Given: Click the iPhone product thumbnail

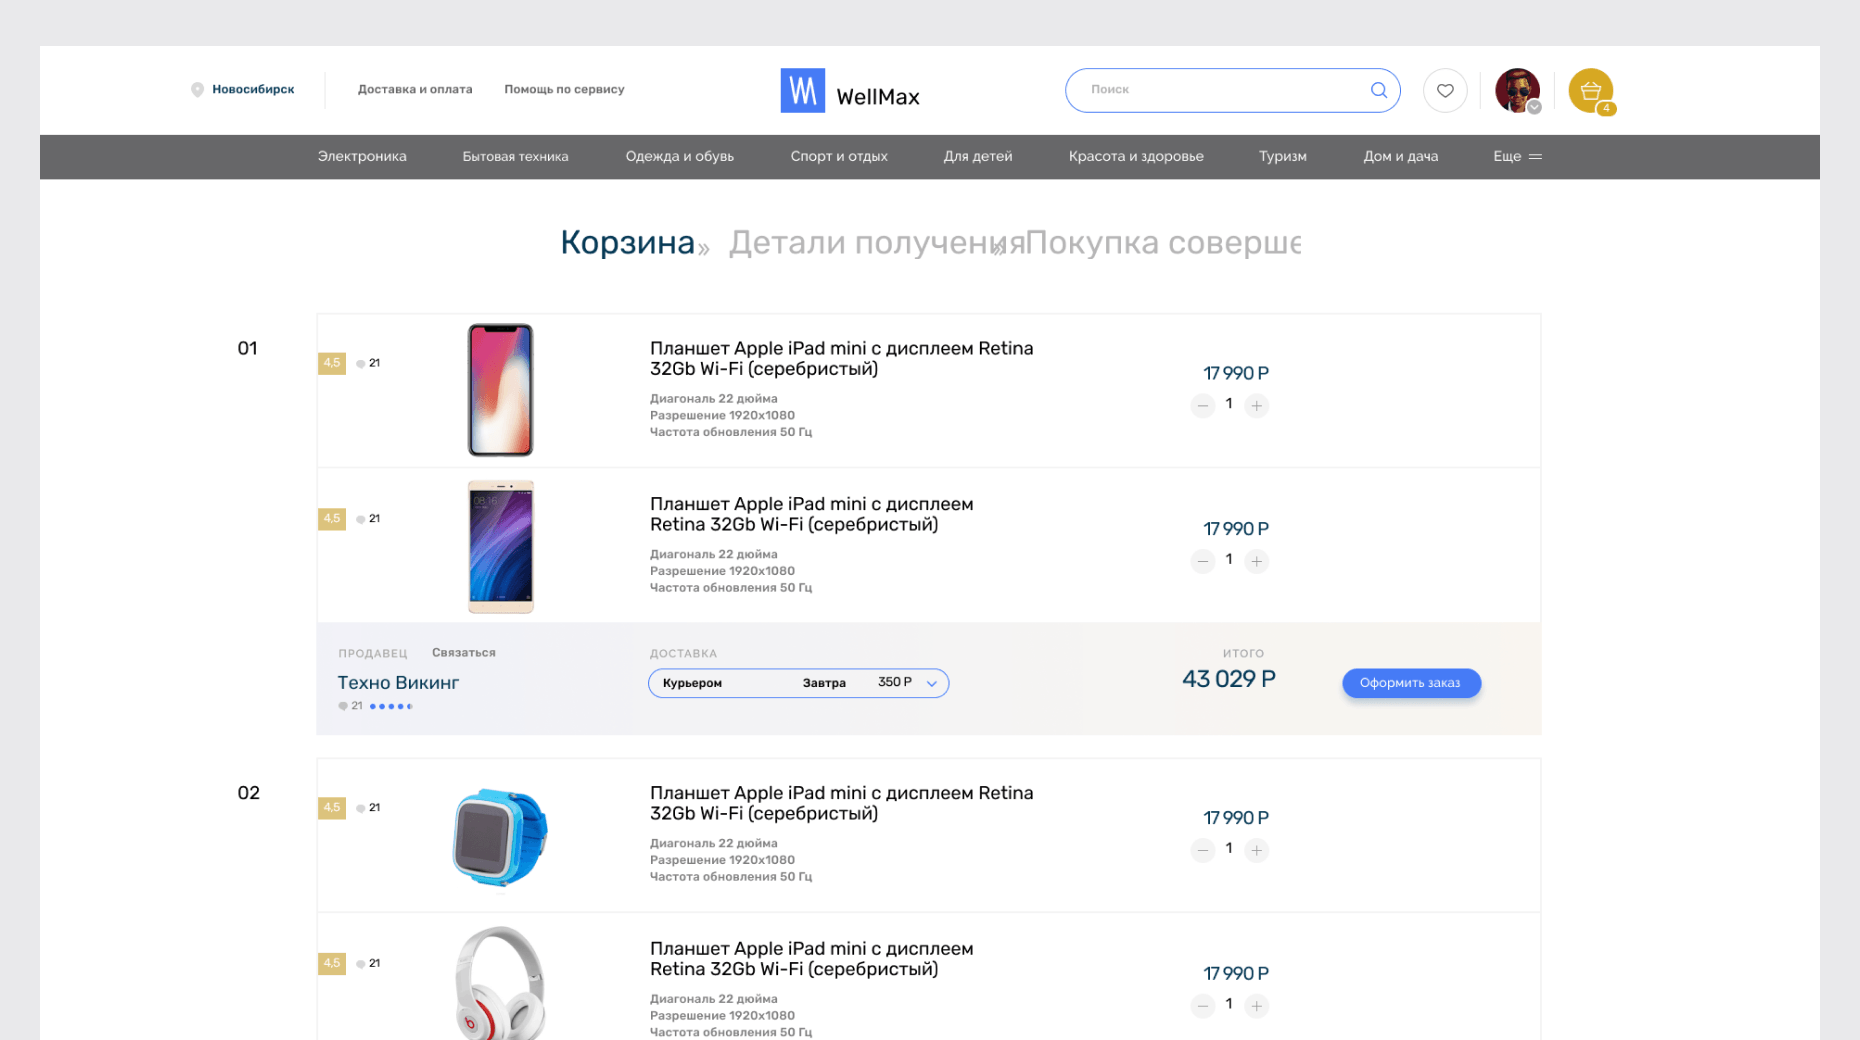Looking at the screenshot, I should (x=501, y=390).
